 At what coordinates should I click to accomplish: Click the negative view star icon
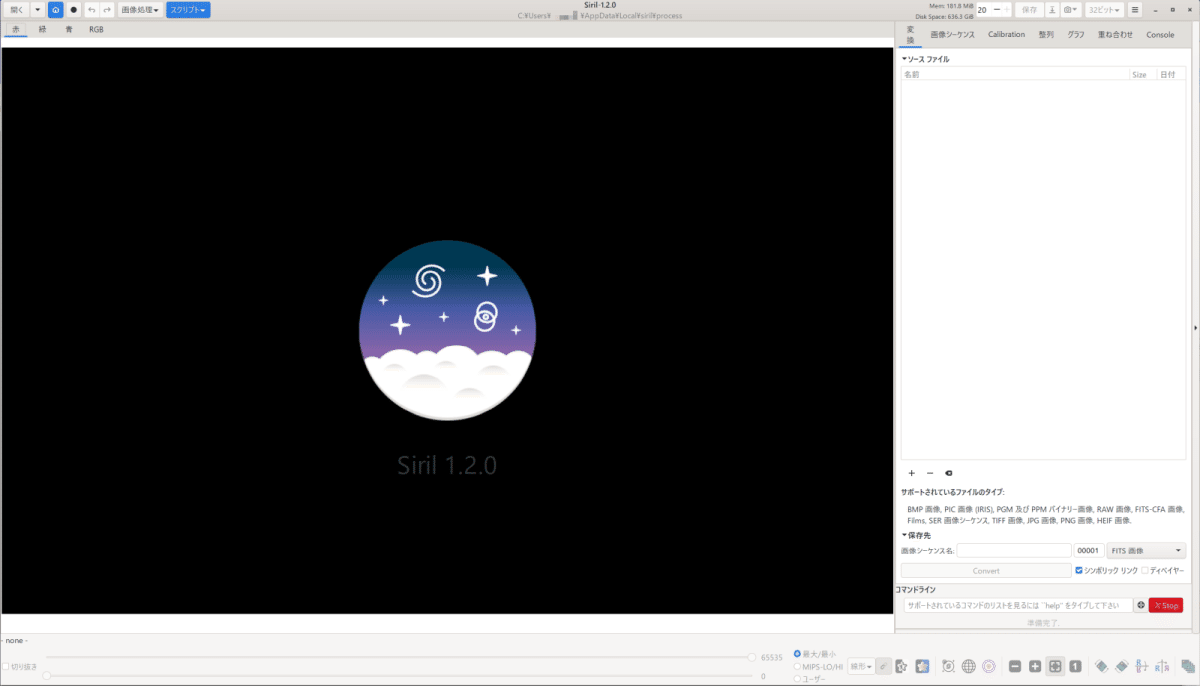click(x=902, y=666)
